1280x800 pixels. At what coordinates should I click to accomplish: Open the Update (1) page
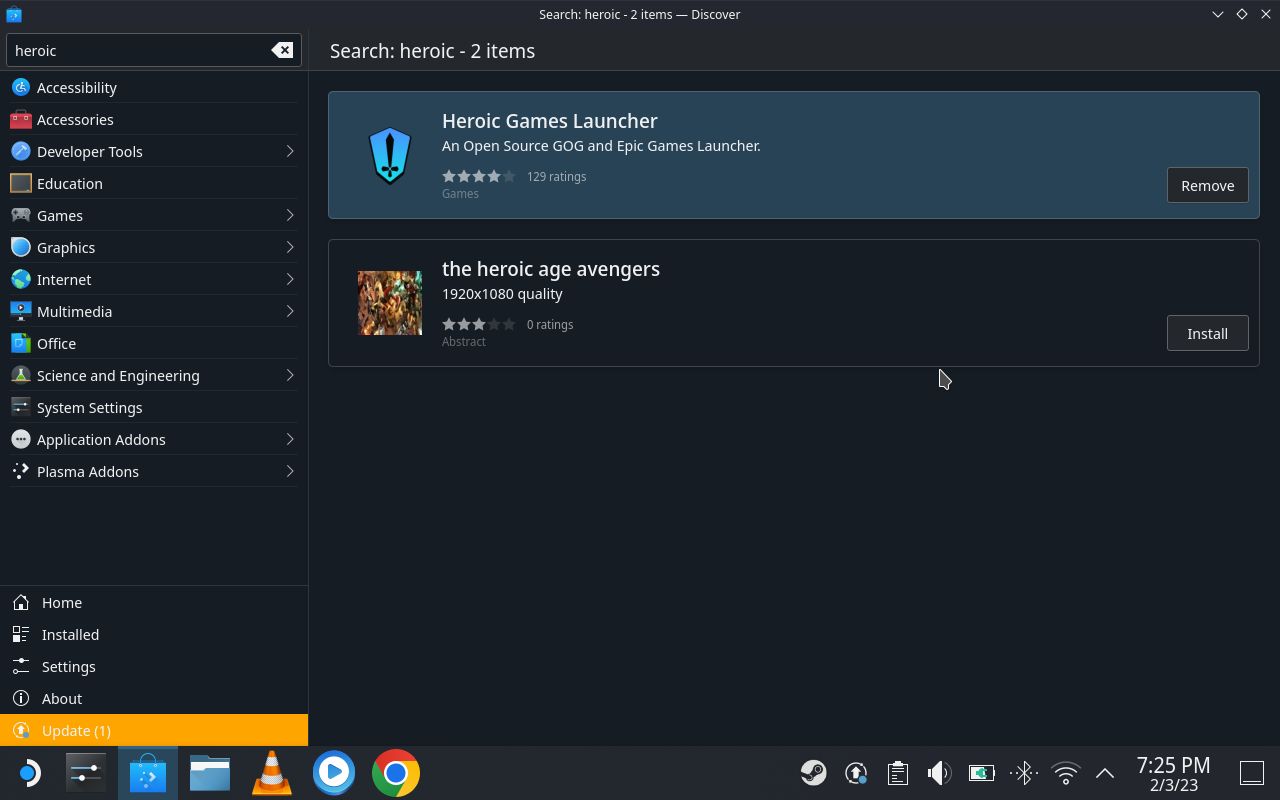pos(154,730)
